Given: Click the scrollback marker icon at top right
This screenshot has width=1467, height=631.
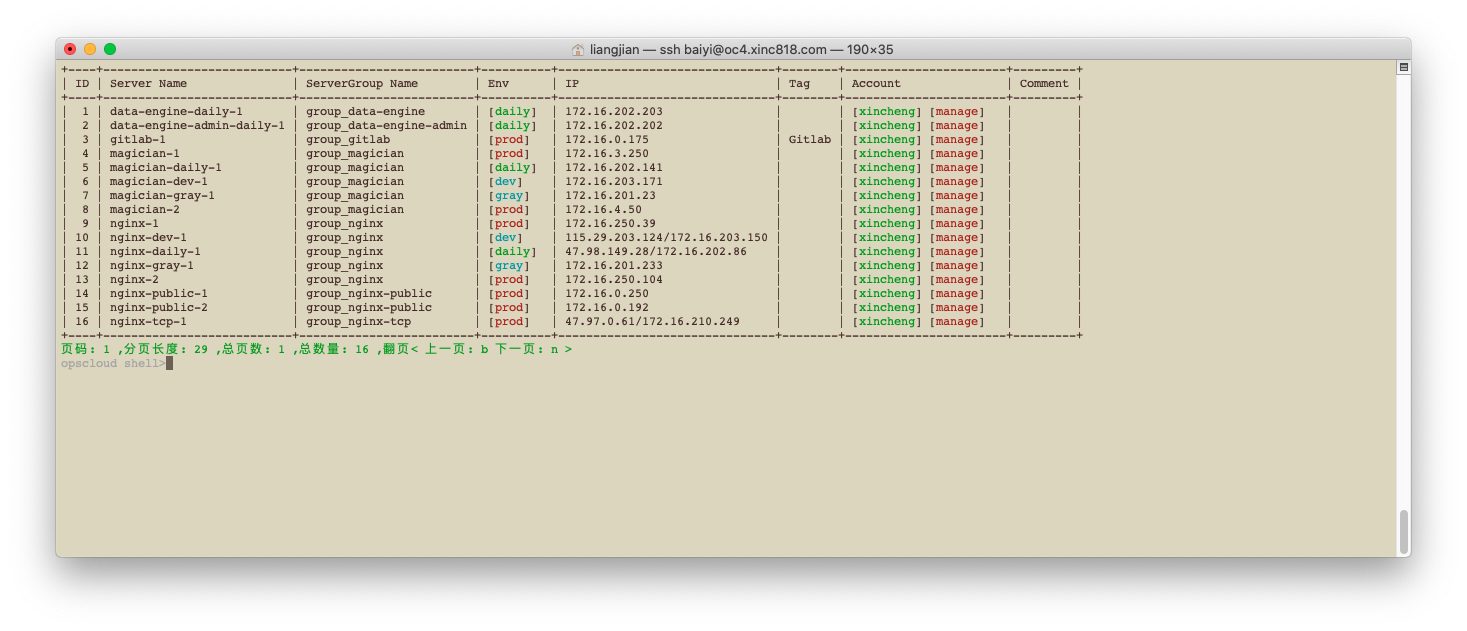Looking at the screenshot, I should 1403,67.
